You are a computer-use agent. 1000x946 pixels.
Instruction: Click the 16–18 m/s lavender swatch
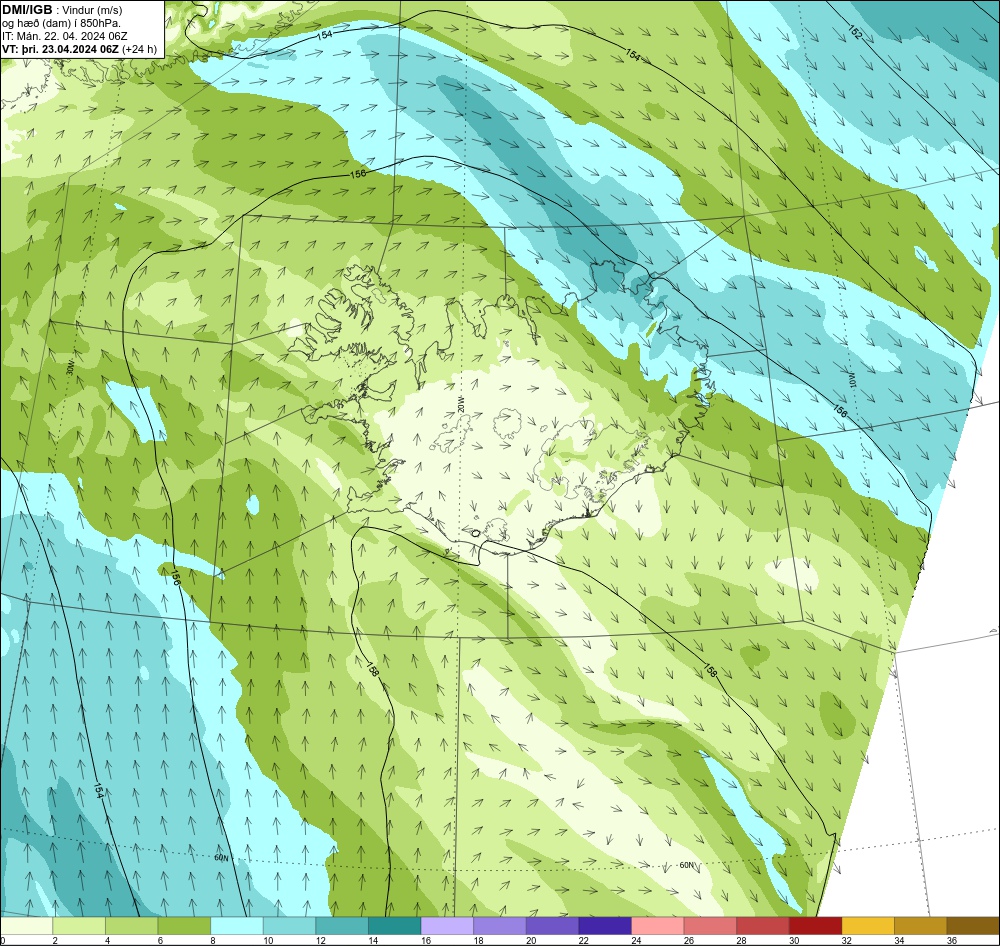pyautogui.click(x=447, y=926)
